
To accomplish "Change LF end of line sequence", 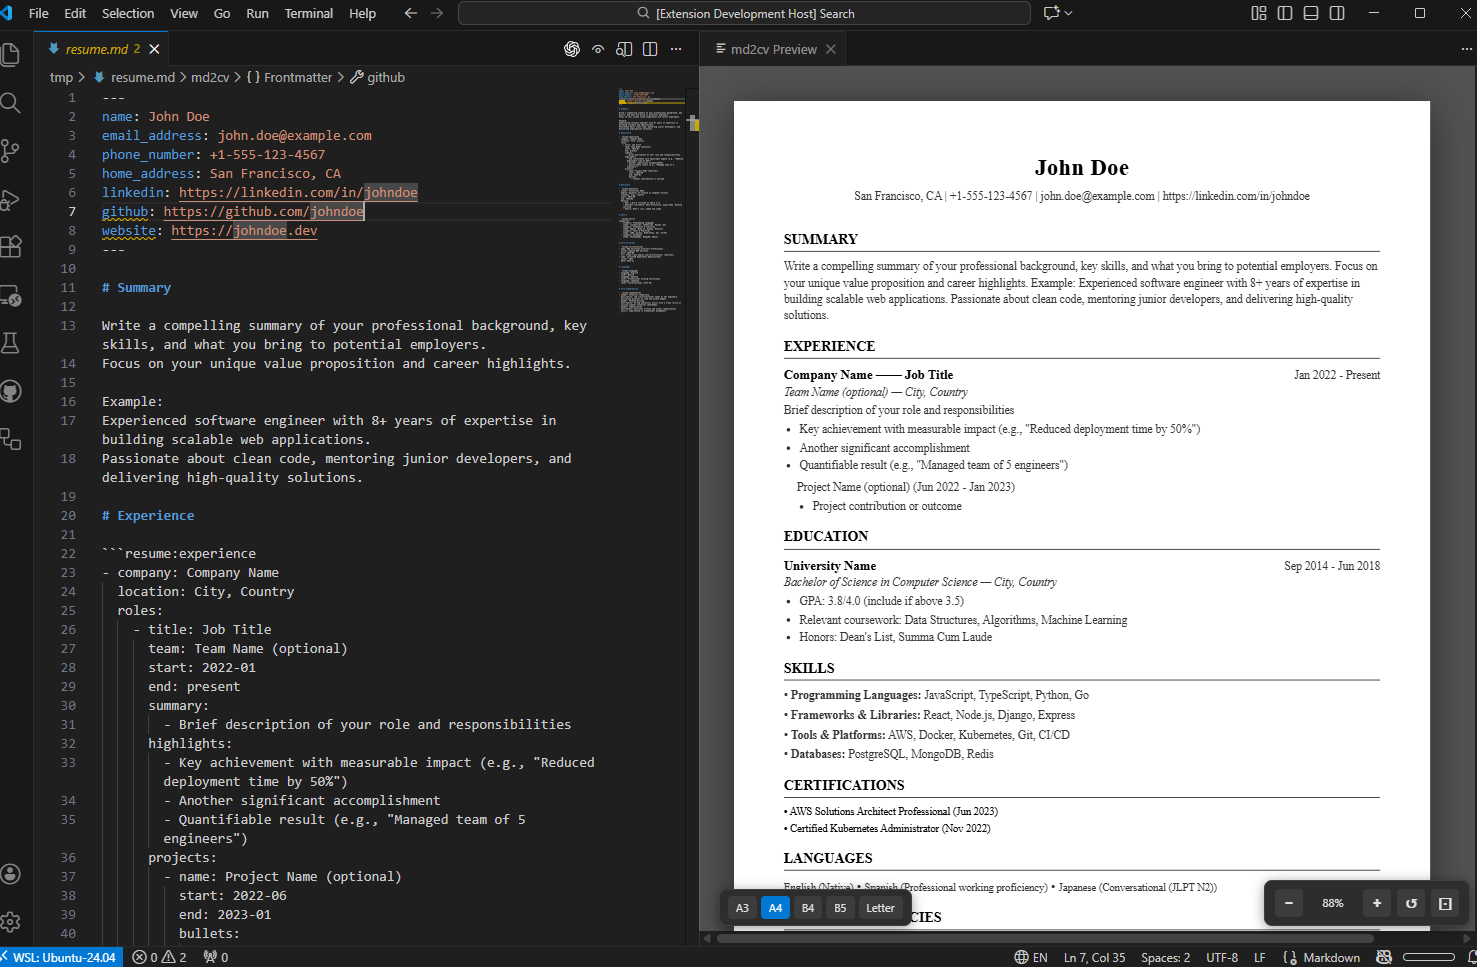I will tap(1260, 957).
